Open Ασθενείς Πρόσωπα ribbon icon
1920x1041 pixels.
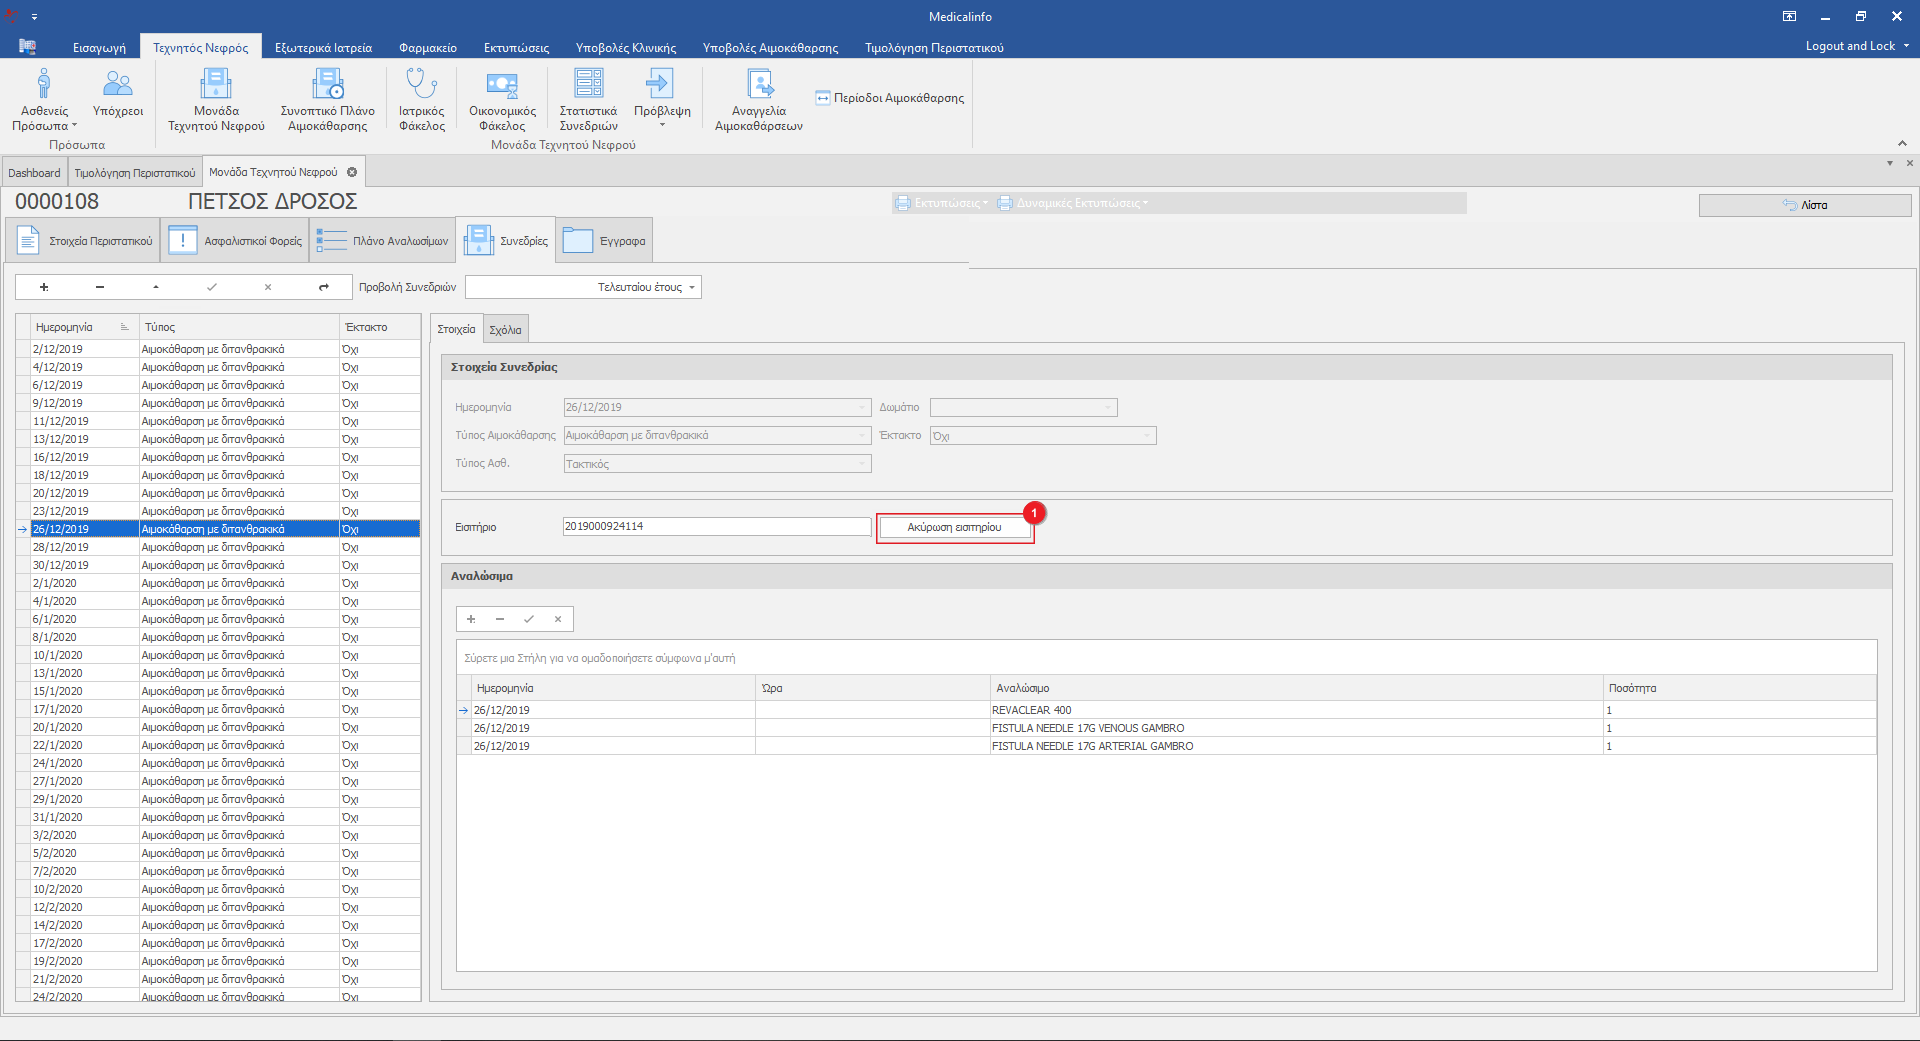click(44, 85)
